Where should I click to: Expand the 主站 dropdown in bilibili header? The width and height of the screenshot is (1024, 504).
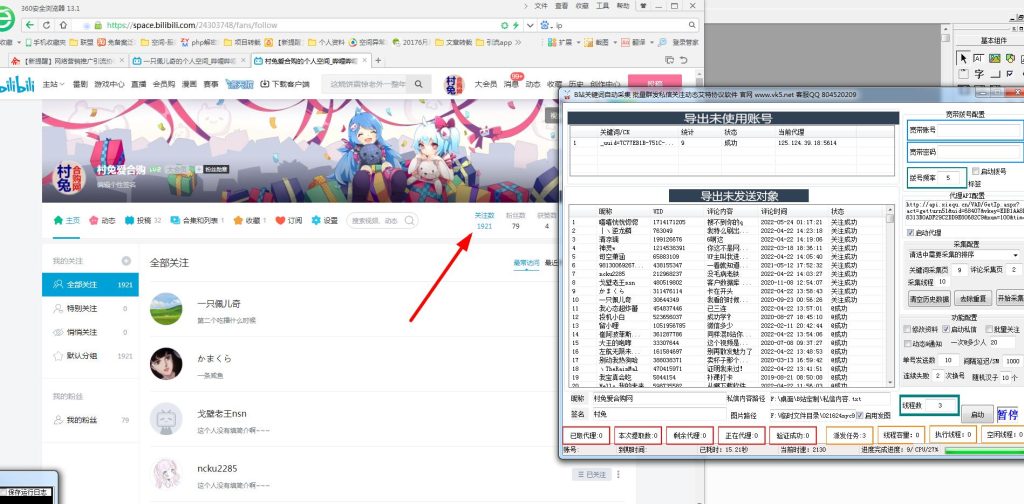click(x=53, y=85)
